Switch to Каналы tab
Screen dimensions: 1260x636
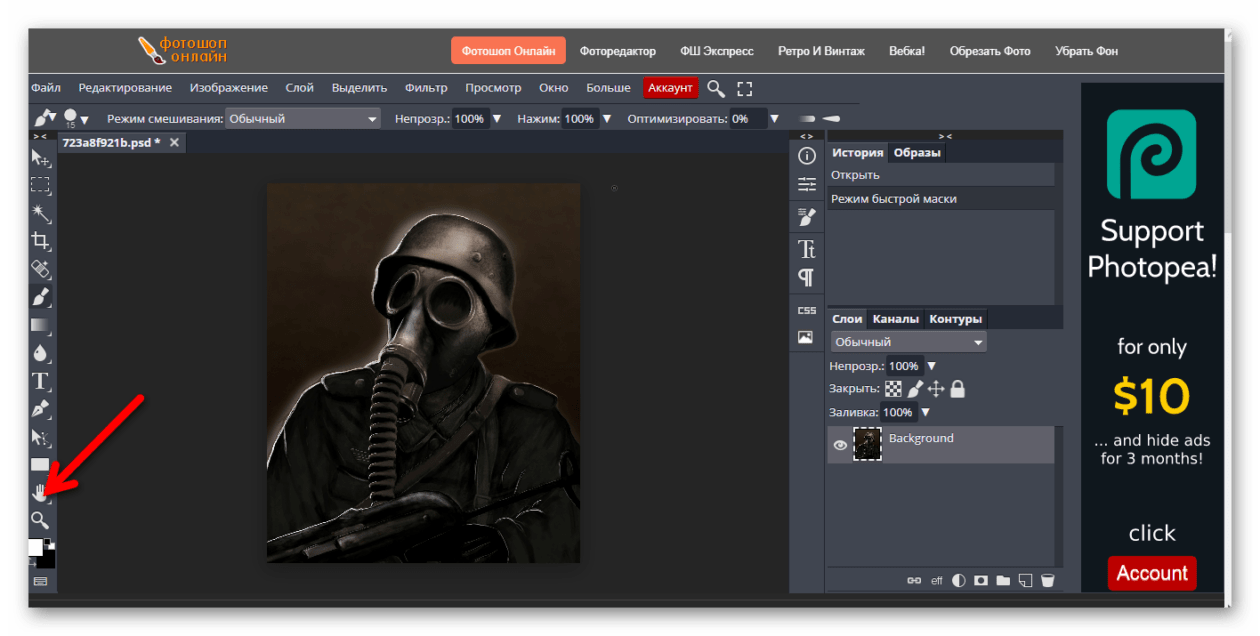(895, 319)
